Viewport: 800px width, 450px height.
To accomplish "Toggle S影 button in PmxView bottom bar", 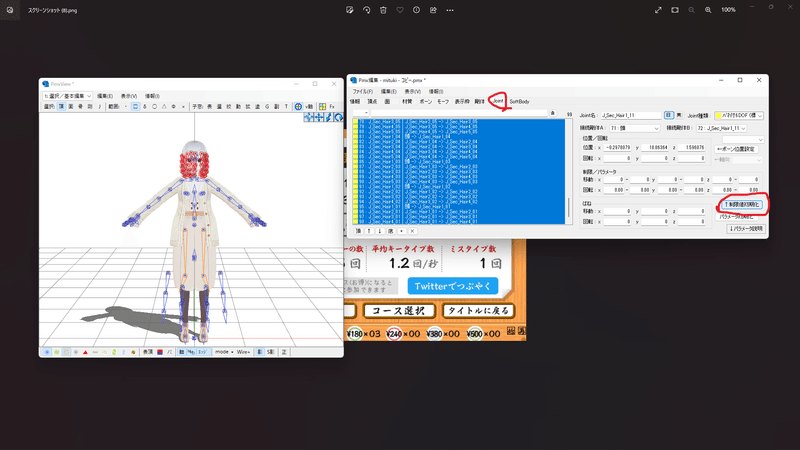I will click(x=271, y=352).
